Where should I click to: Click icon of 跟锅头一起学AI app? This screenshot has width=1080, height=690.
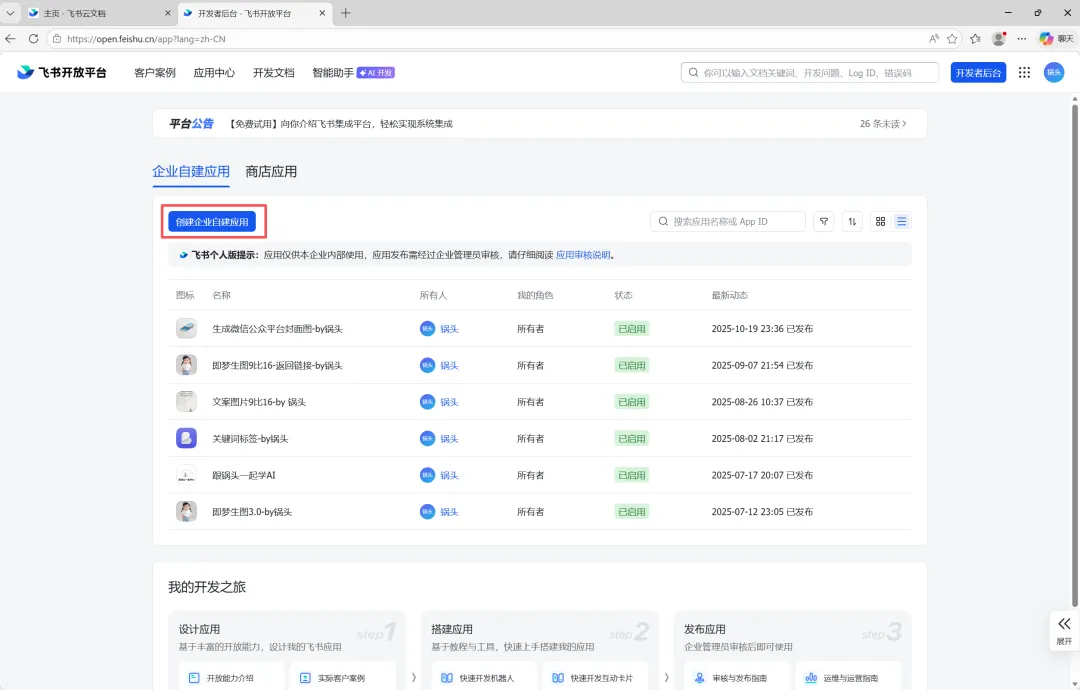tap(186, 474)
